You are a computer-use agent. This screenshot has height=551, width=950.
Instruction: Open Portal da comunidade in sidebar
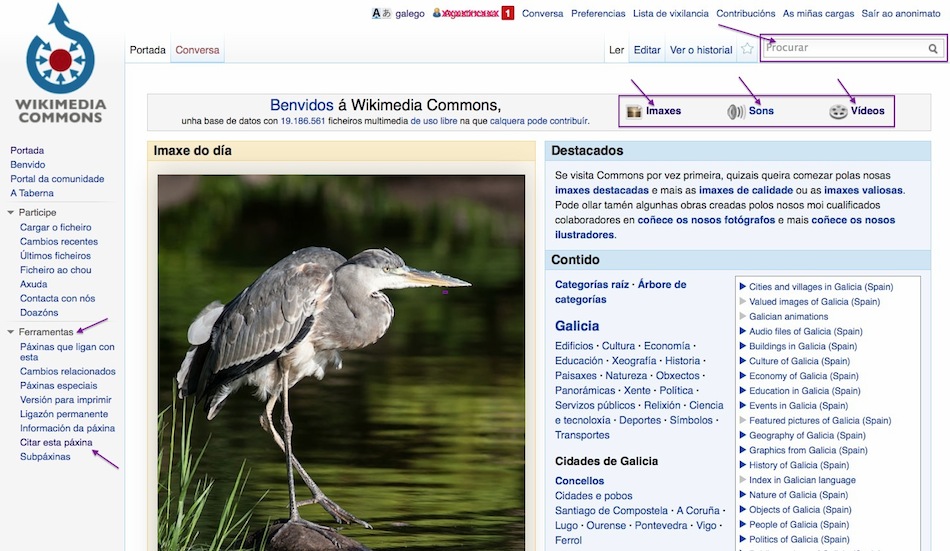pyautogui.click(x=57, y=179)
